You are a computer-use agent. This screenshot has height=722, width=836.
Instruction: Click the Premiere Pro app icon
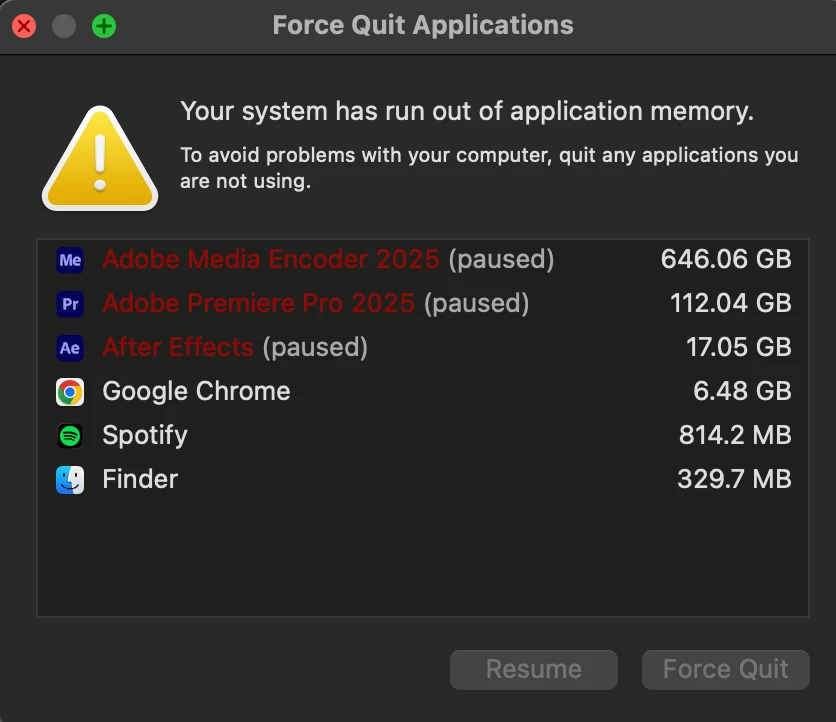point(70,303)
